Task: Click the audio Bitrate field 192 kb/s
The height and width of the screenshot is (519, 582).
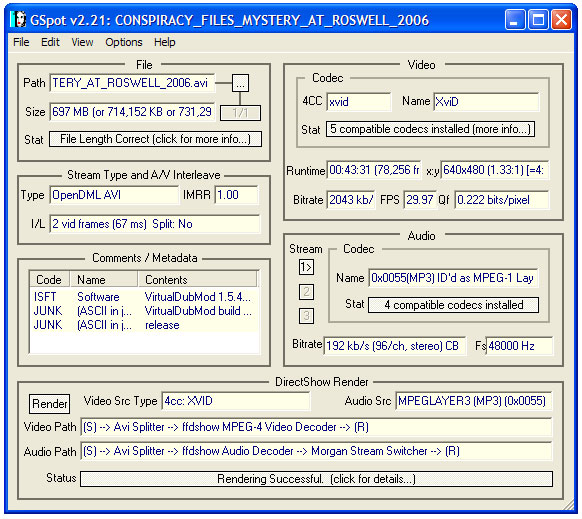Action: pos(395,346)
